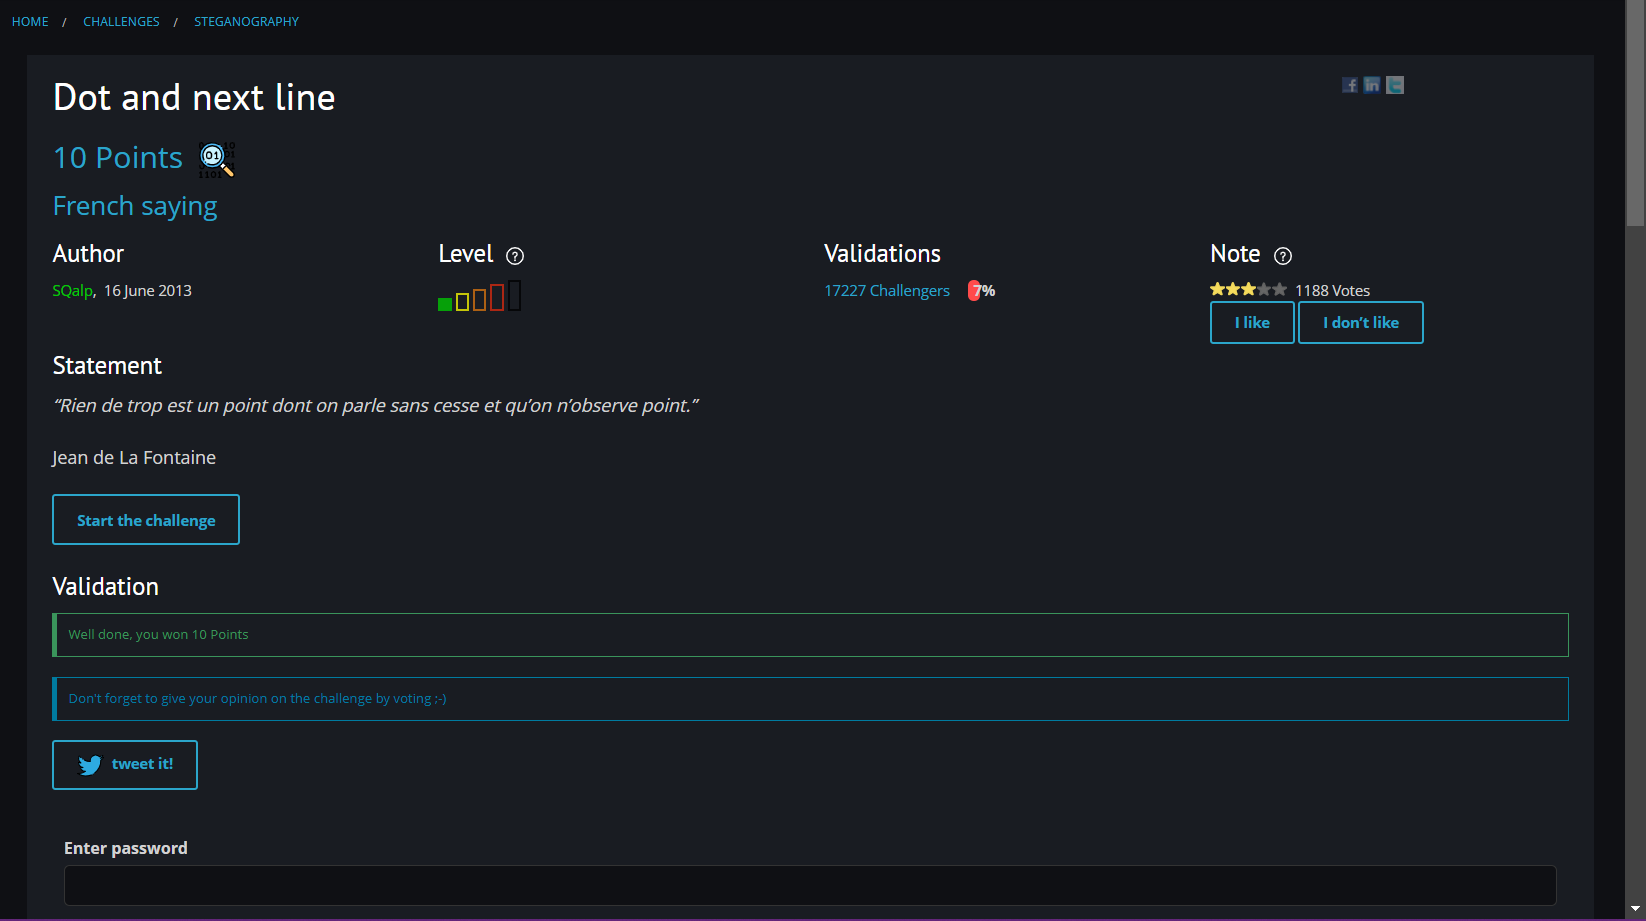Open author SQalp profile link
This screenshot has width=1646, height=921.
point(72,291)
